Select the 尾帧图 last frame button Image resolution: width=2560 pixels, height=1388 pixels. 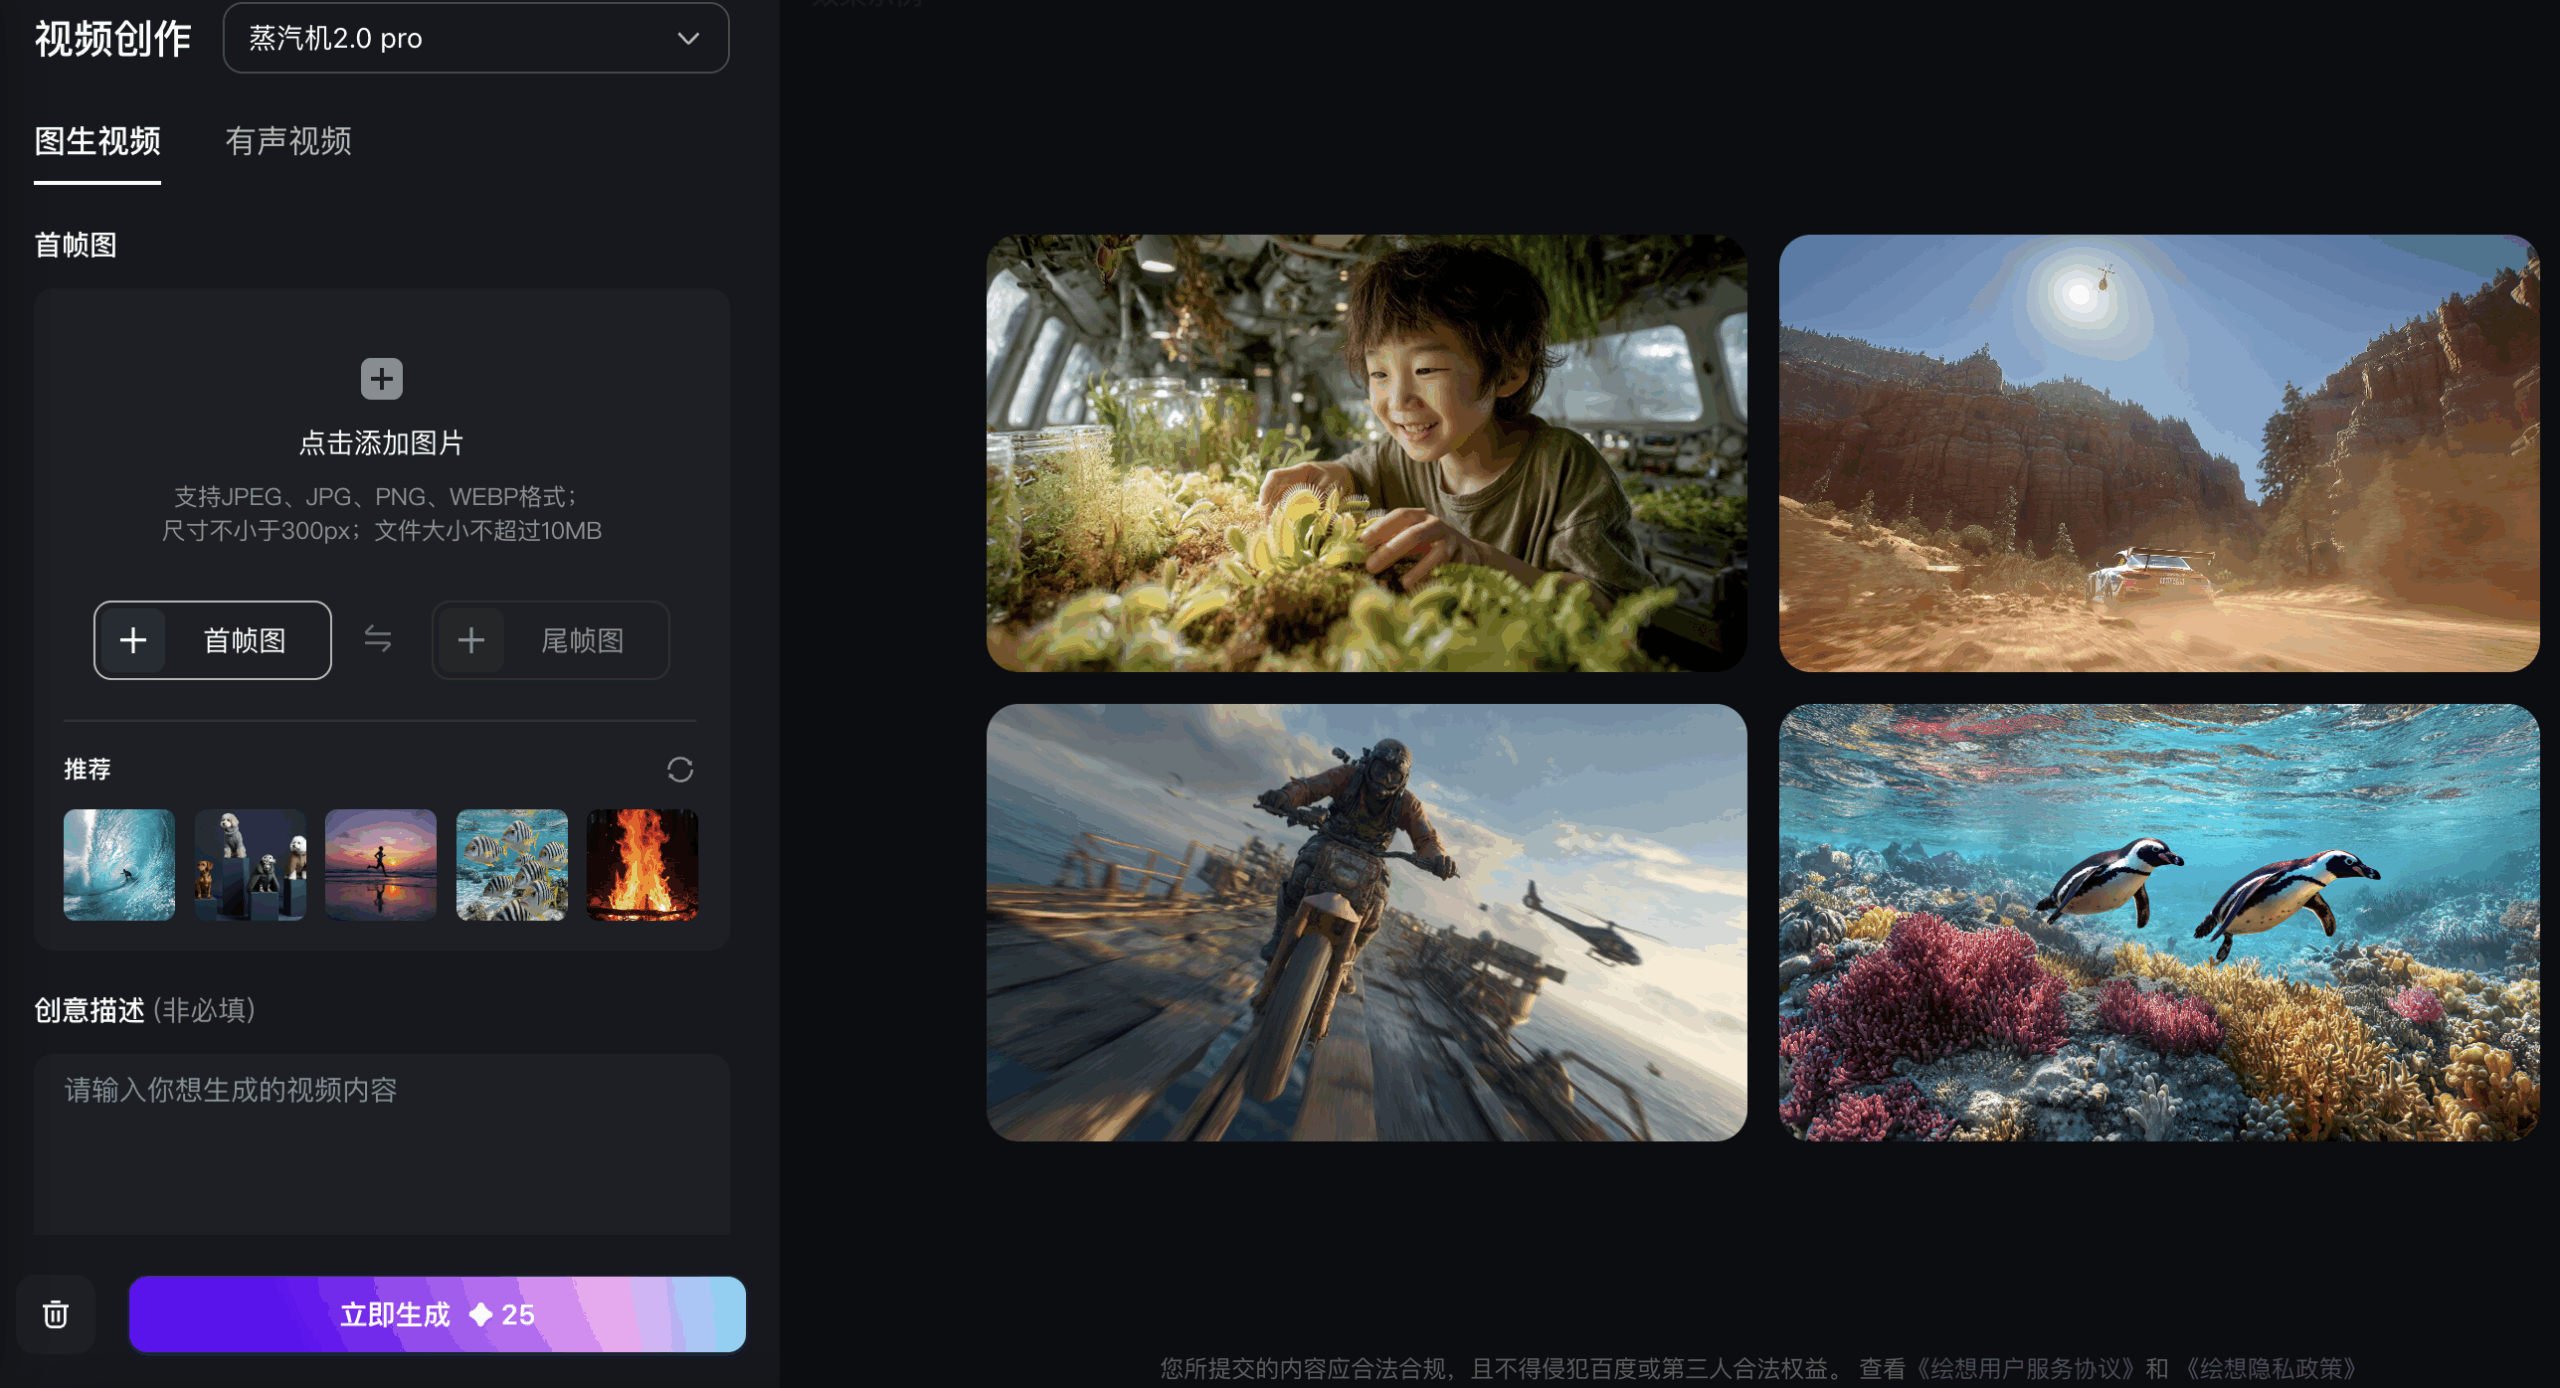tap(580, 640)
